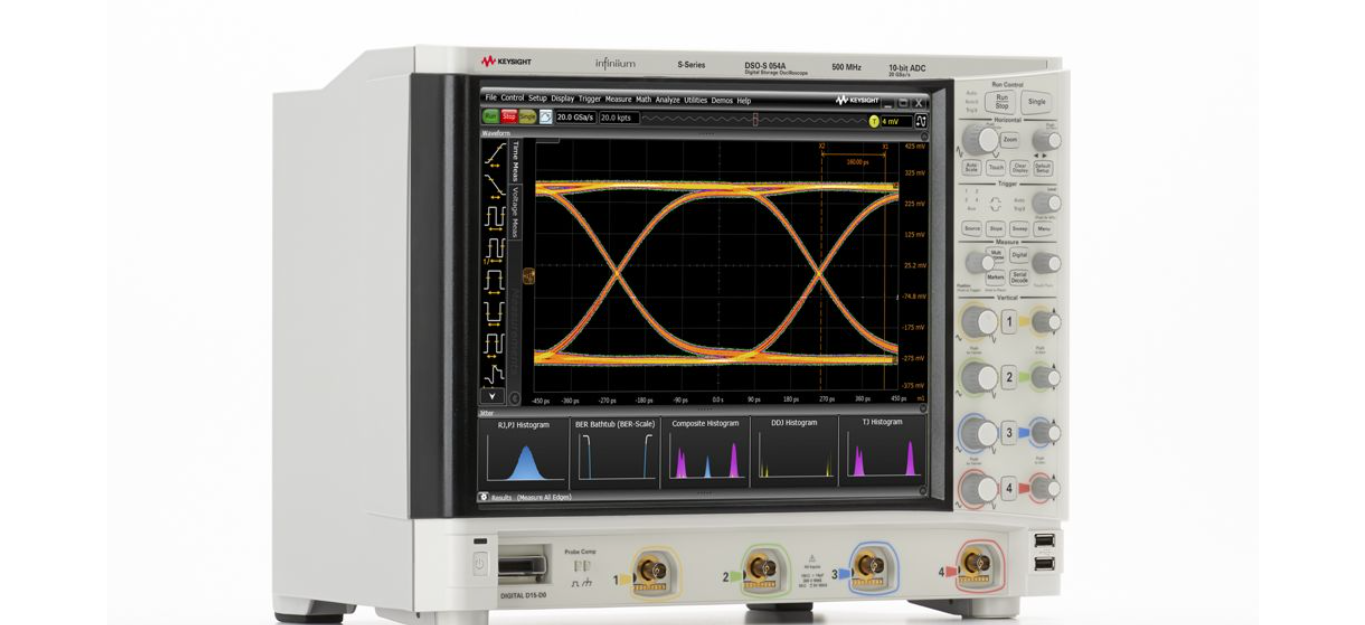
Task: Expand more measurement icons with down arrow
Action: (493, 397)
